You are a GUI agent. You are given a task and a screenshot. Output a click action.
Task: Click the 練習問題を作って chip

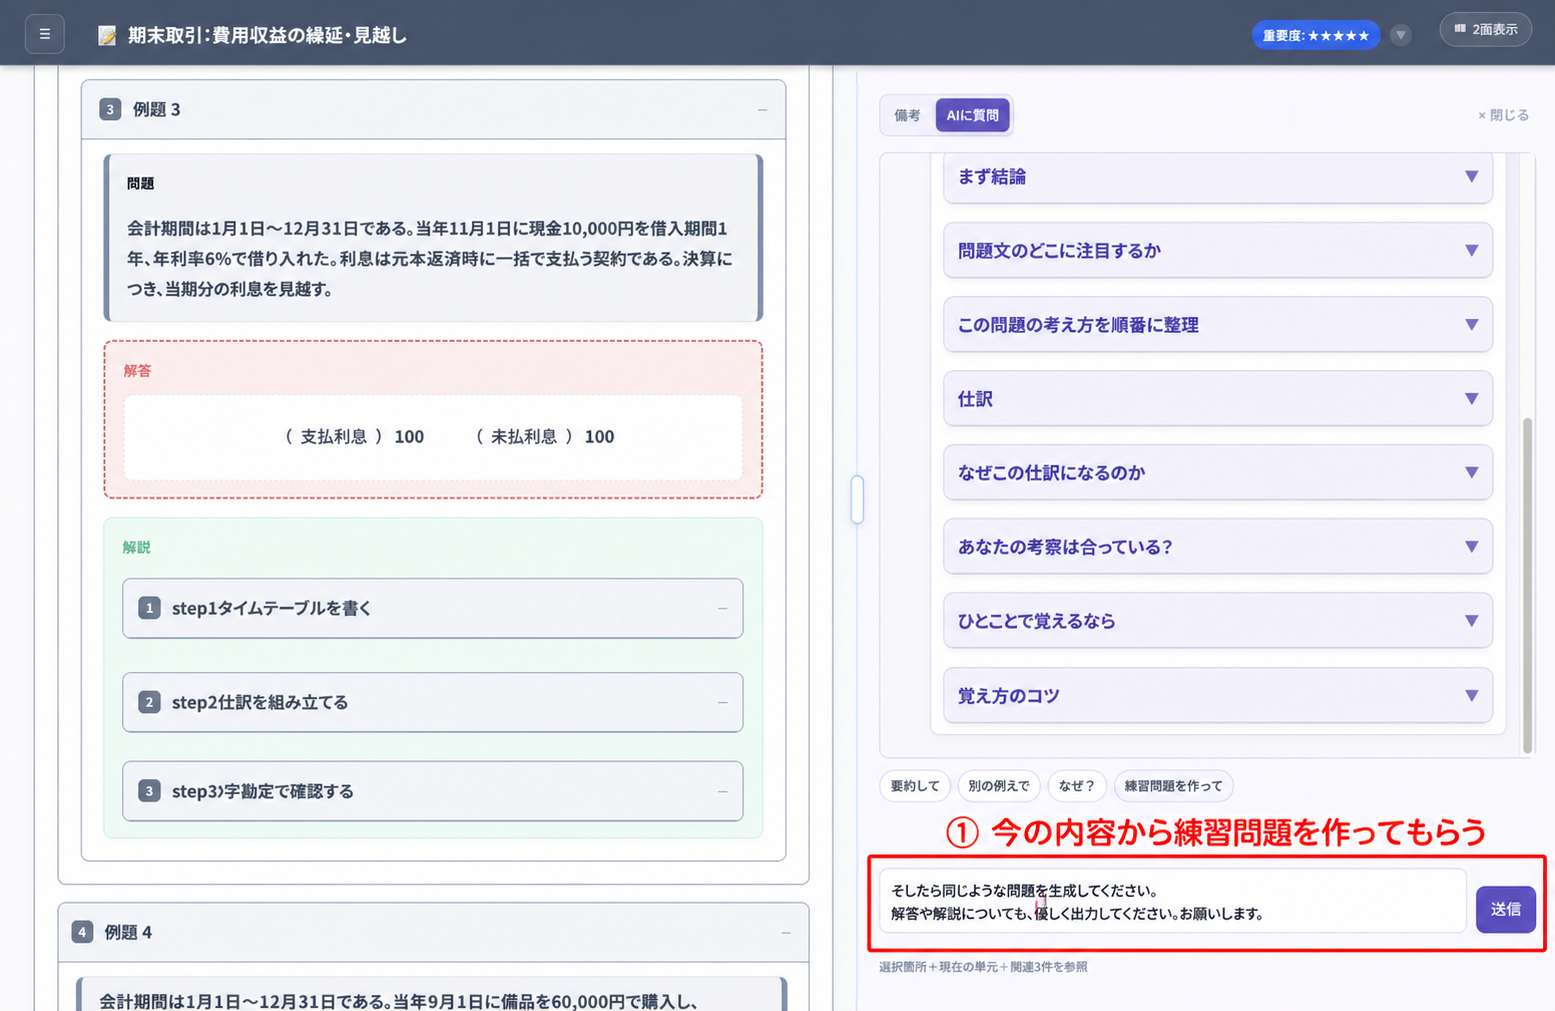pyautogui.click(x=1173, y=786)
